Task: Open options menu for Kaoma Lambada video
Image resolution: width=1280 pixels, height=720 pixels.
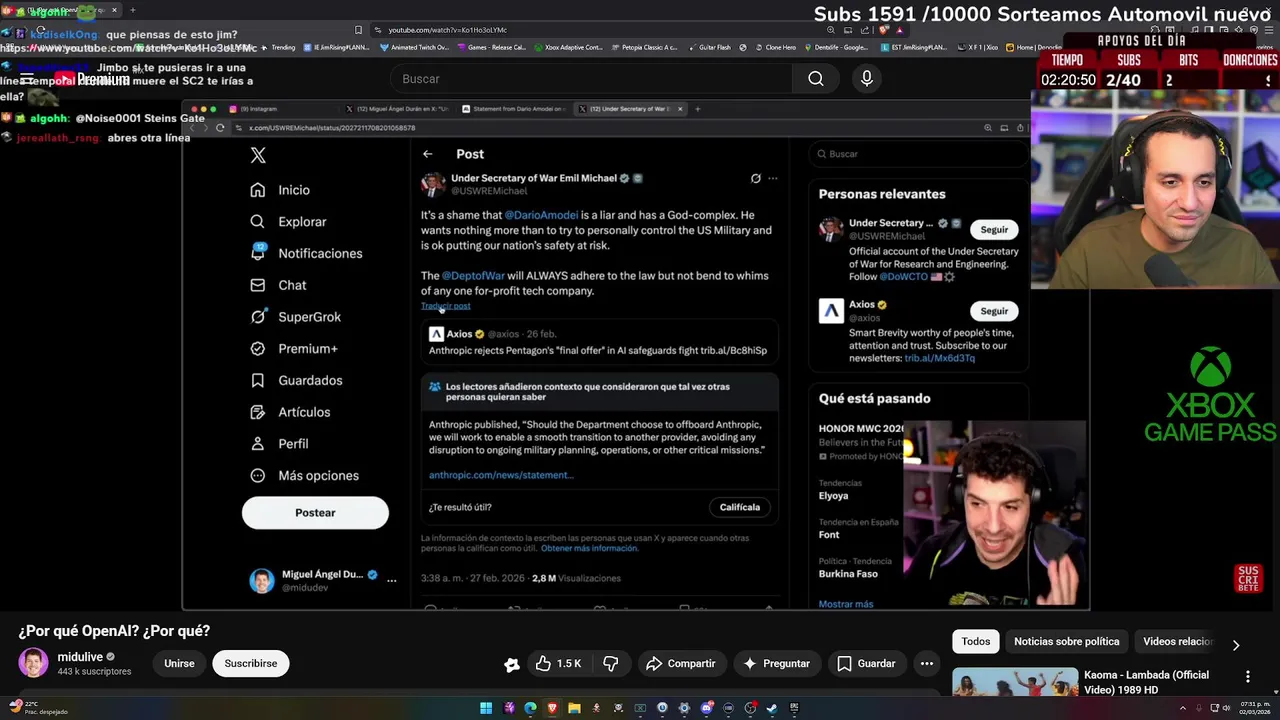Action: (1247, 677)
